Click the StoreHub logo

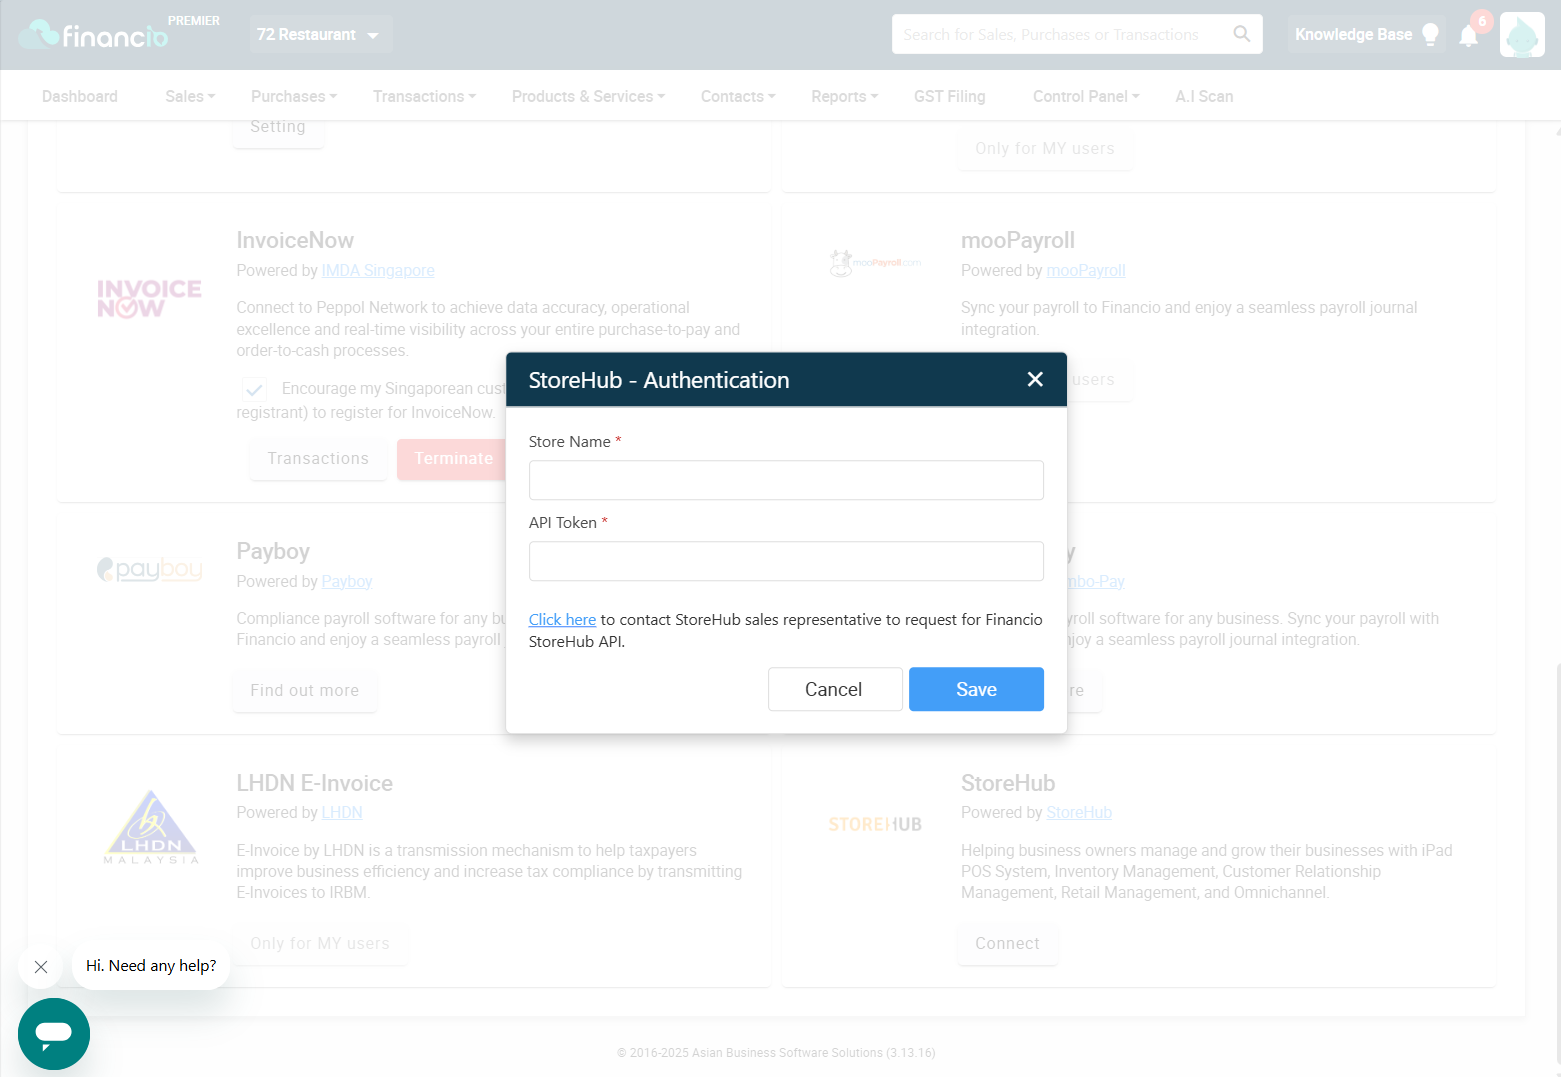(875, 824)
